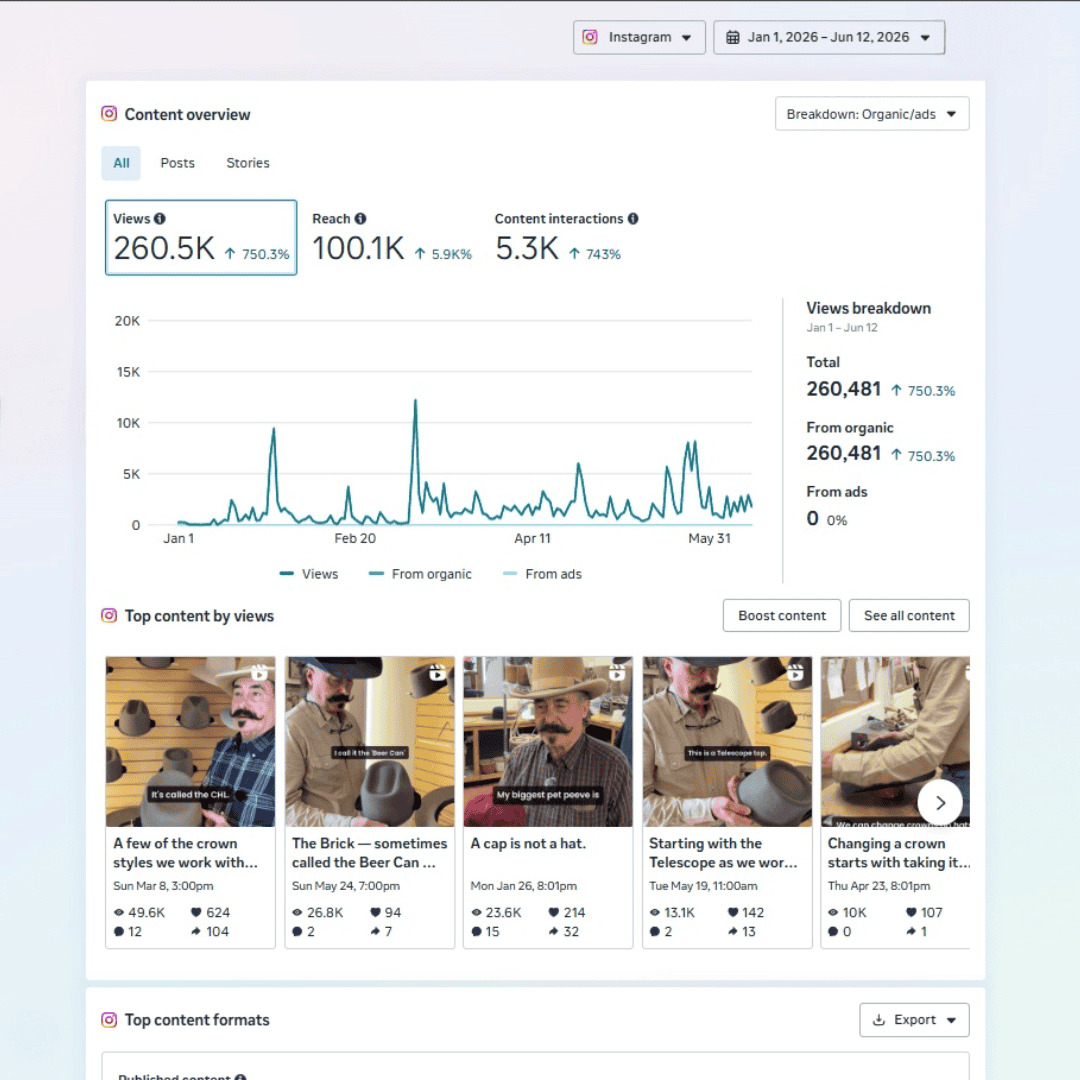
Task: Switch to the Posts tab
Action: (x=178, y=163)
